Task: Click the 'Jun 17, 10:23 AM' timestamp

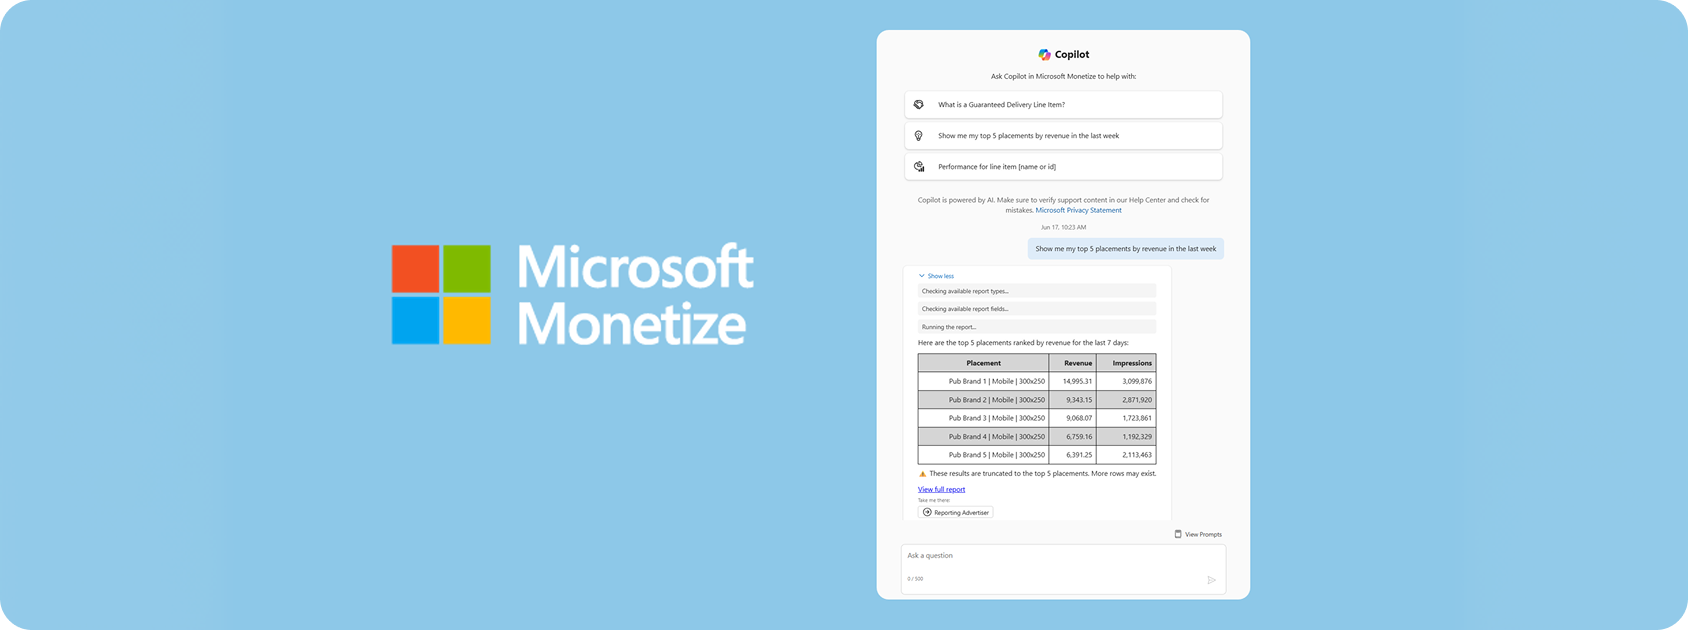Action: 1063,227
